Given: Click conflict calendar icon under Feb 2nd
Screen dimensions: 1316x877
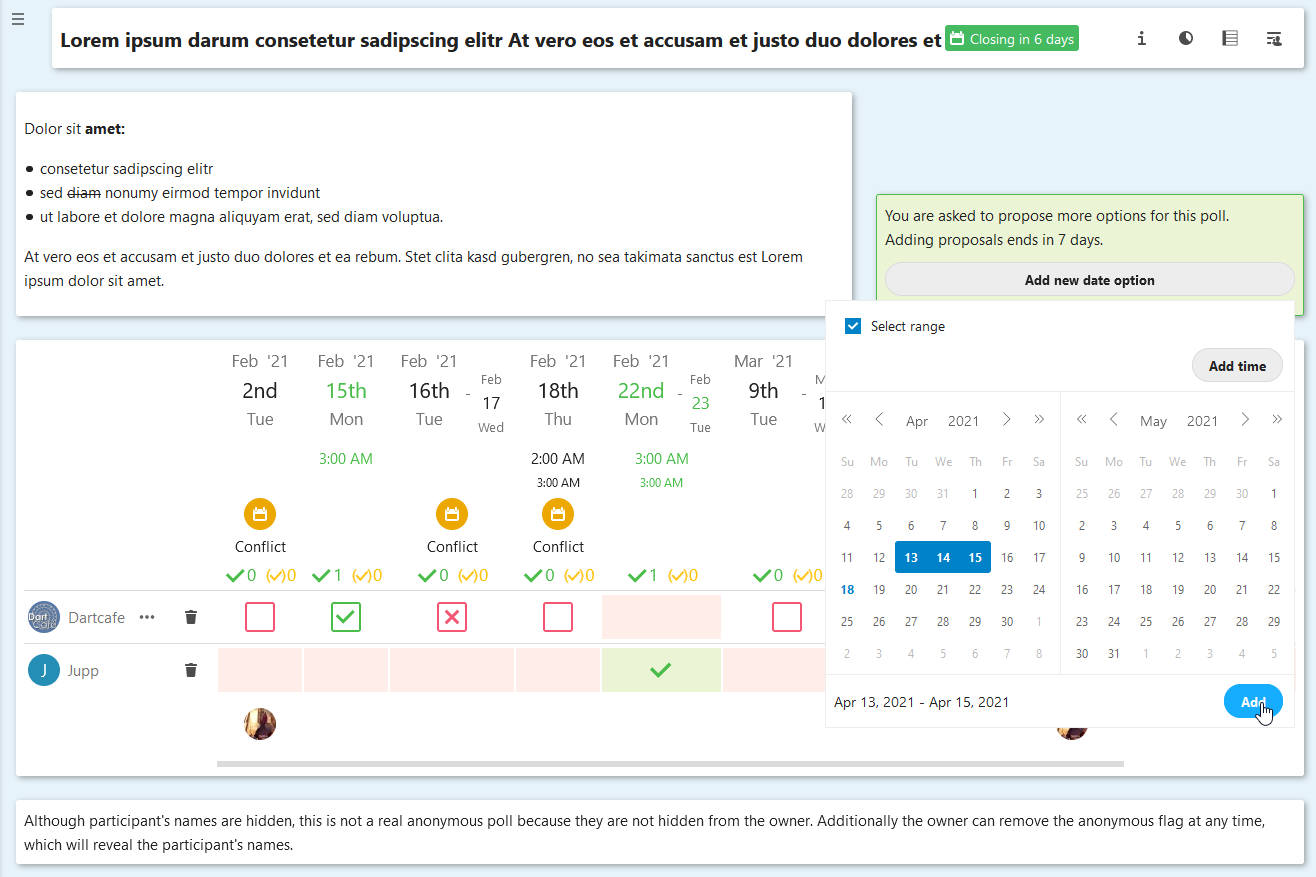Looking at the screenshot, I should click(x=260, y=515).
